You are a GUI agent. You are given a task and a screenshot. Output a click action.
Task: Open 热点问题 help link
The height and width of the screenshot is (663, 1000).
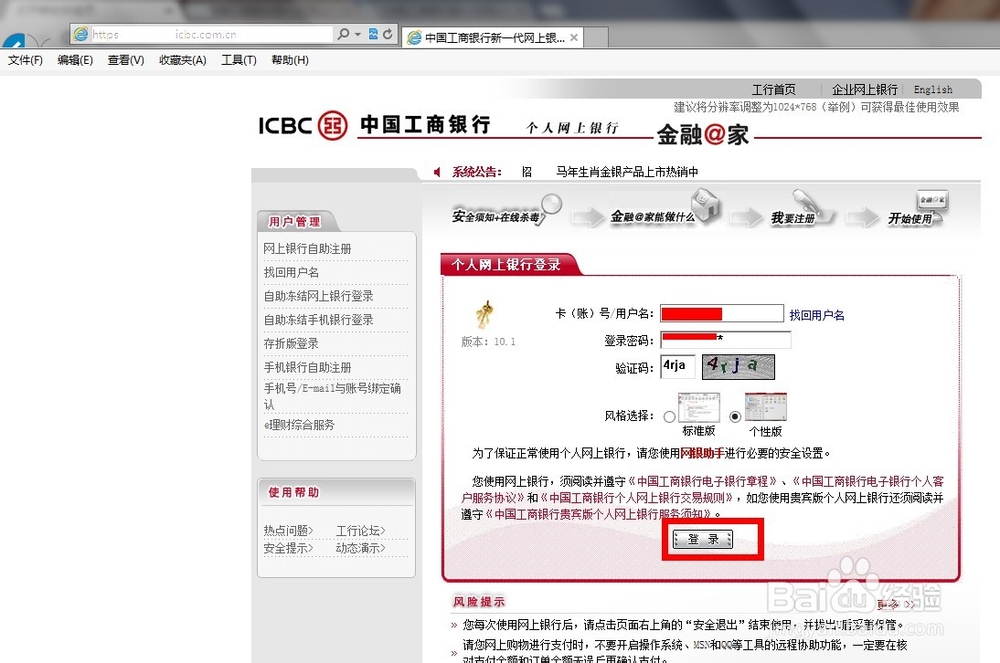[288, 530]
